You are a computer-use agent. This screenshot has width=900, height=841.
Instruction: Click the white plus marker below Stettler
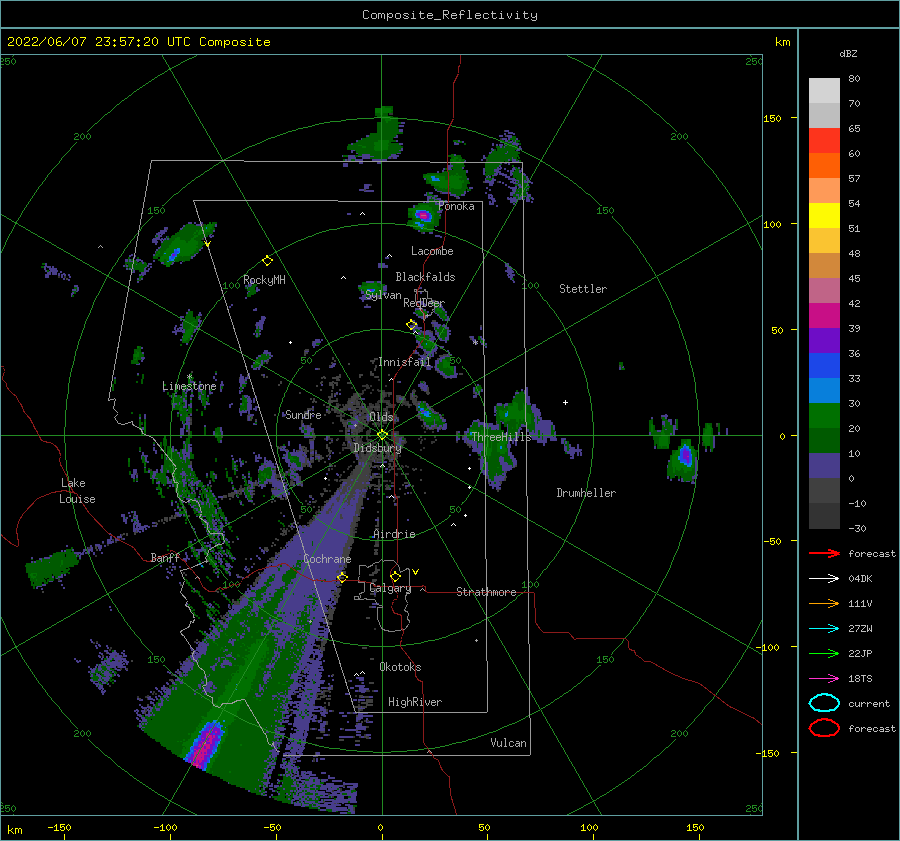coord(565,402)
